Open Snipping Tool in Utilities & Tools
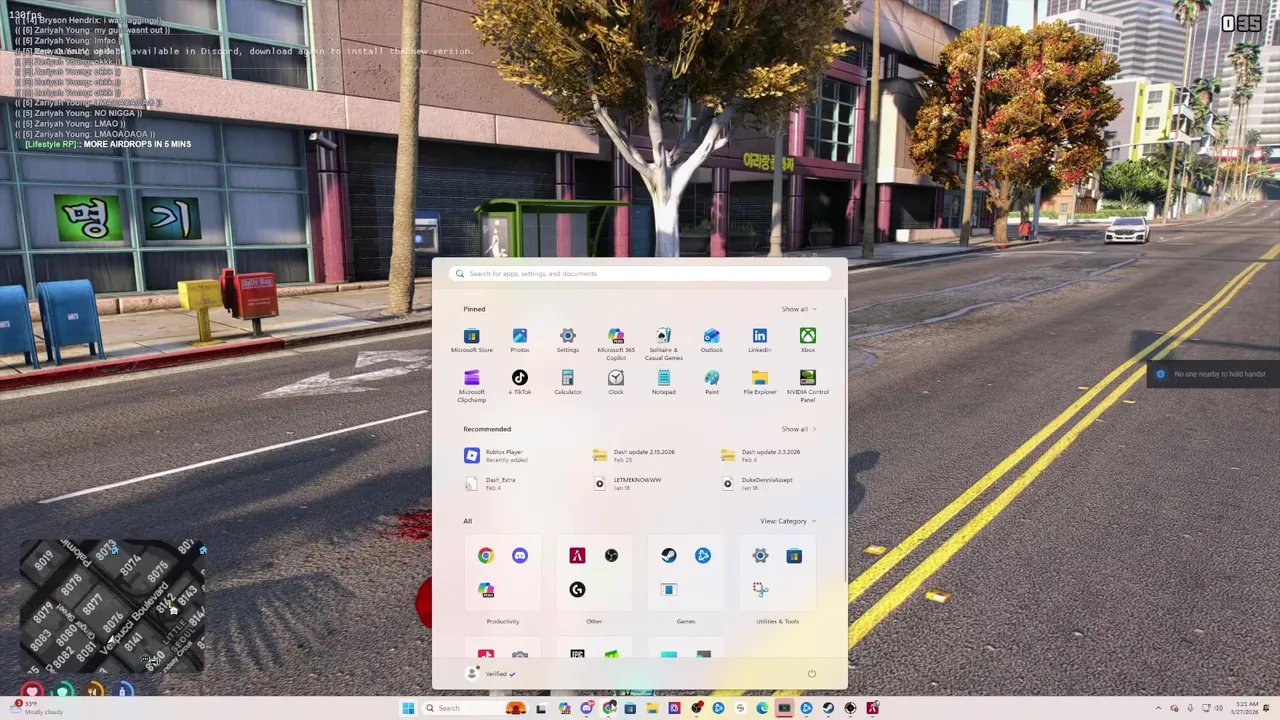This screenshot has width=1280, height=720. (x=760, y=590)
